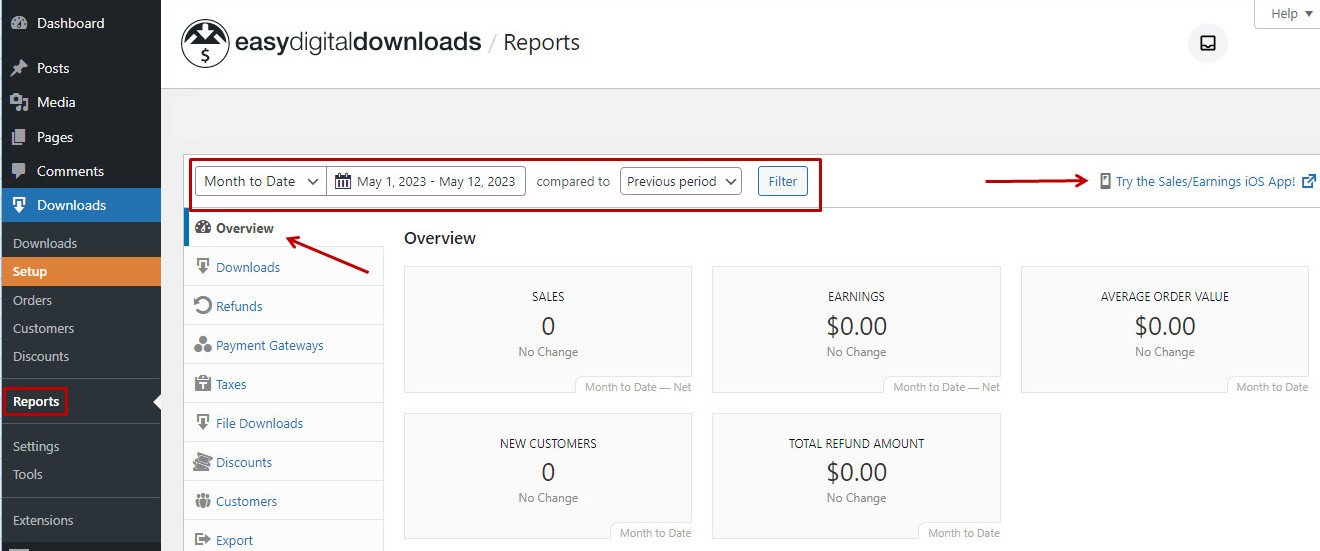The height and width of the screenshot is (551, 1320).
Task: Open the Previous period comparison dropdown
Action: coord(681,181)
